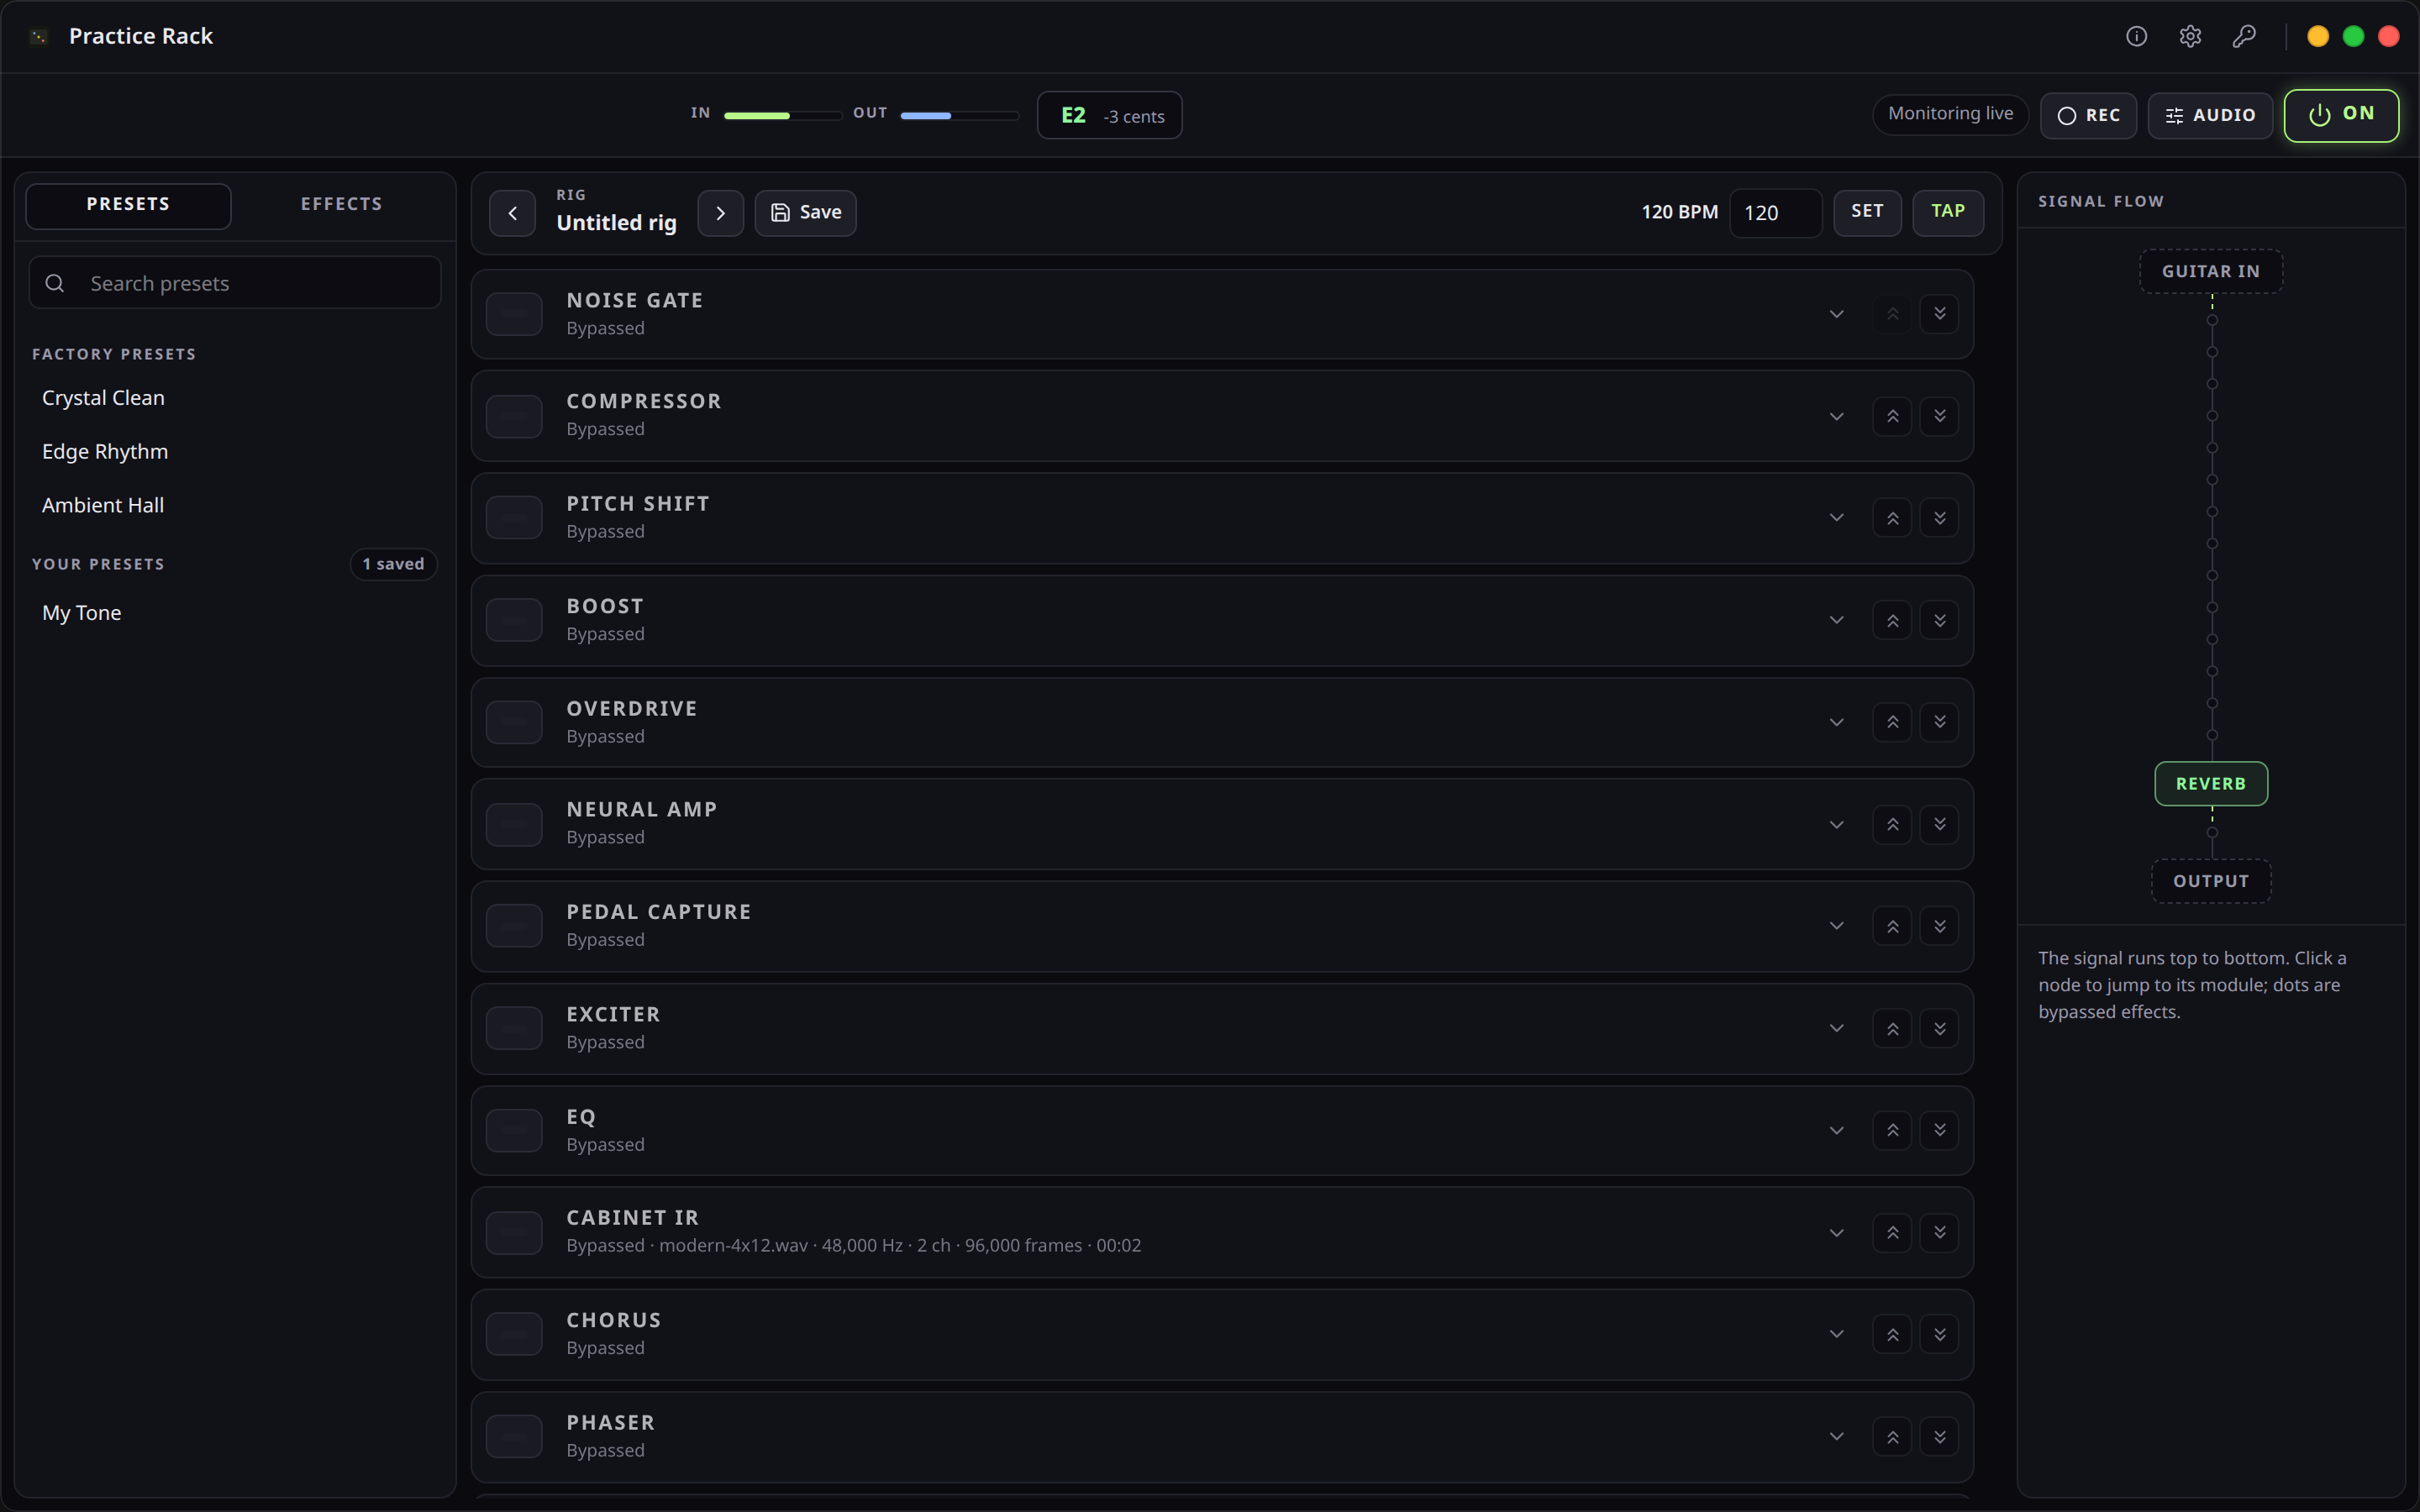Go to next rig arrow

pos(720,213)
